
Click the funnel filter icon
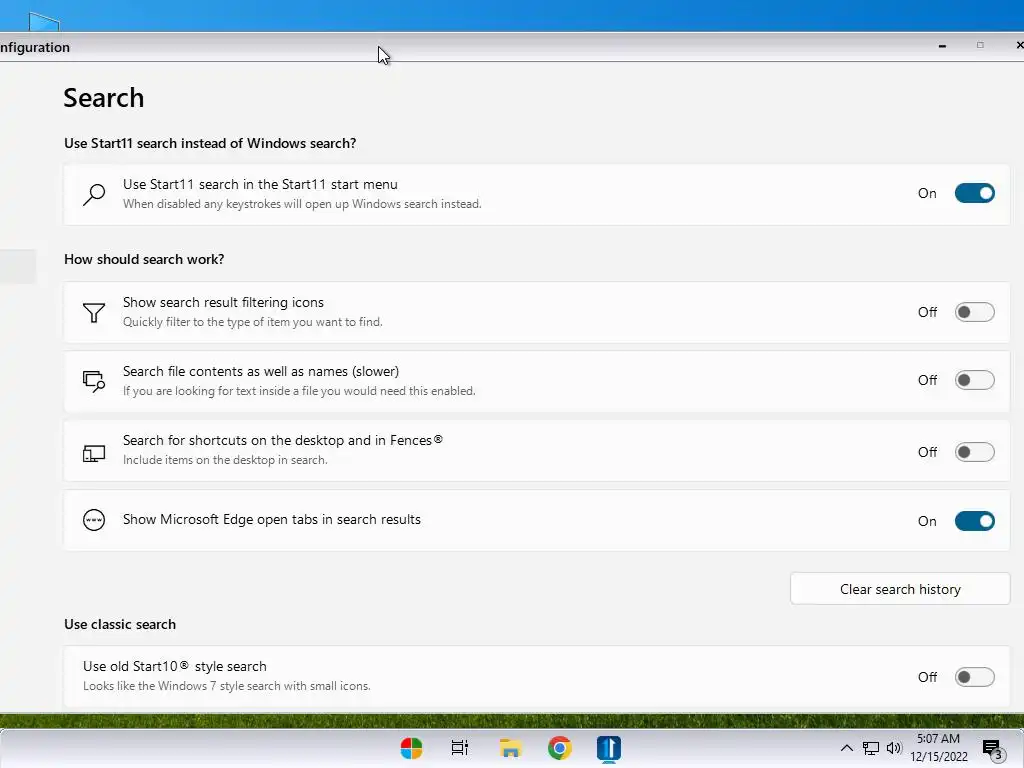pyautogui.click(x=94, y=313)
